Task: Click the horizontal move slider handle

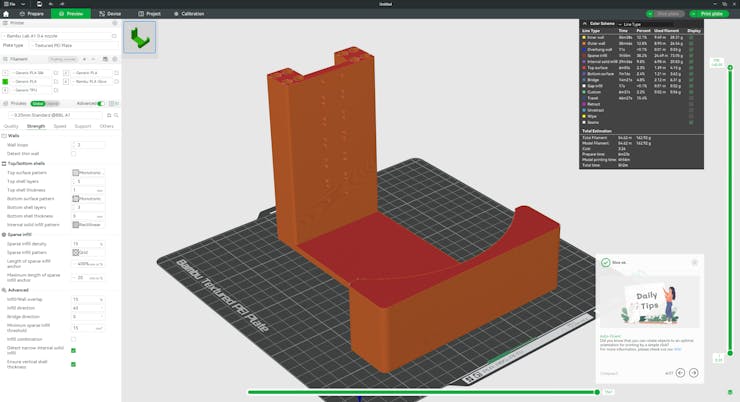Action: (597, 392)
